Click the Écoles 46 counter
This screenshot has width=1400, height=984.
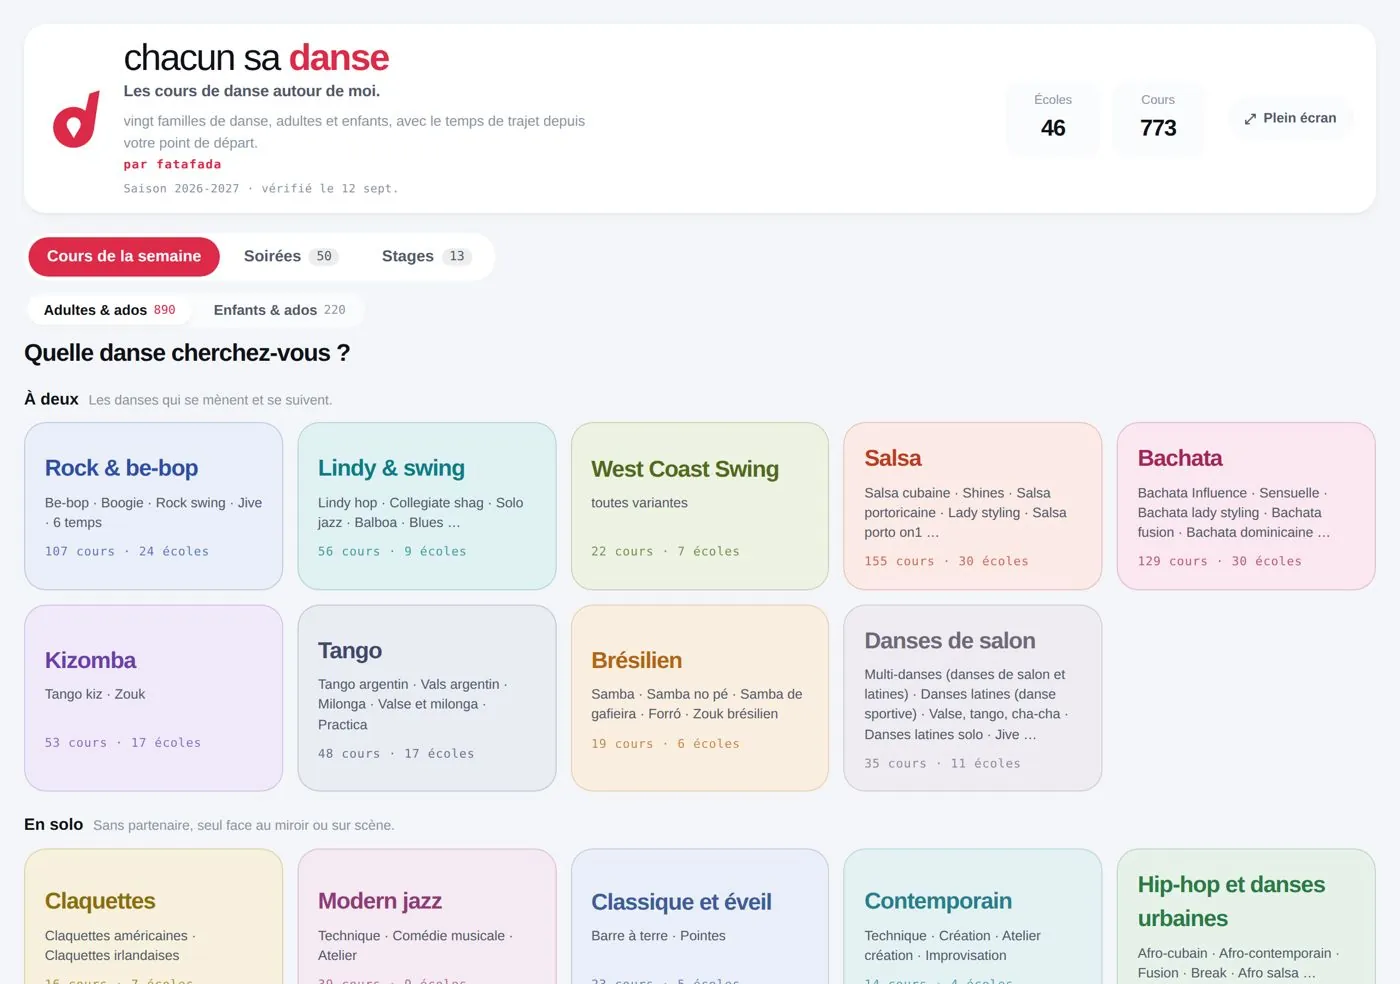click(1053, 118)
